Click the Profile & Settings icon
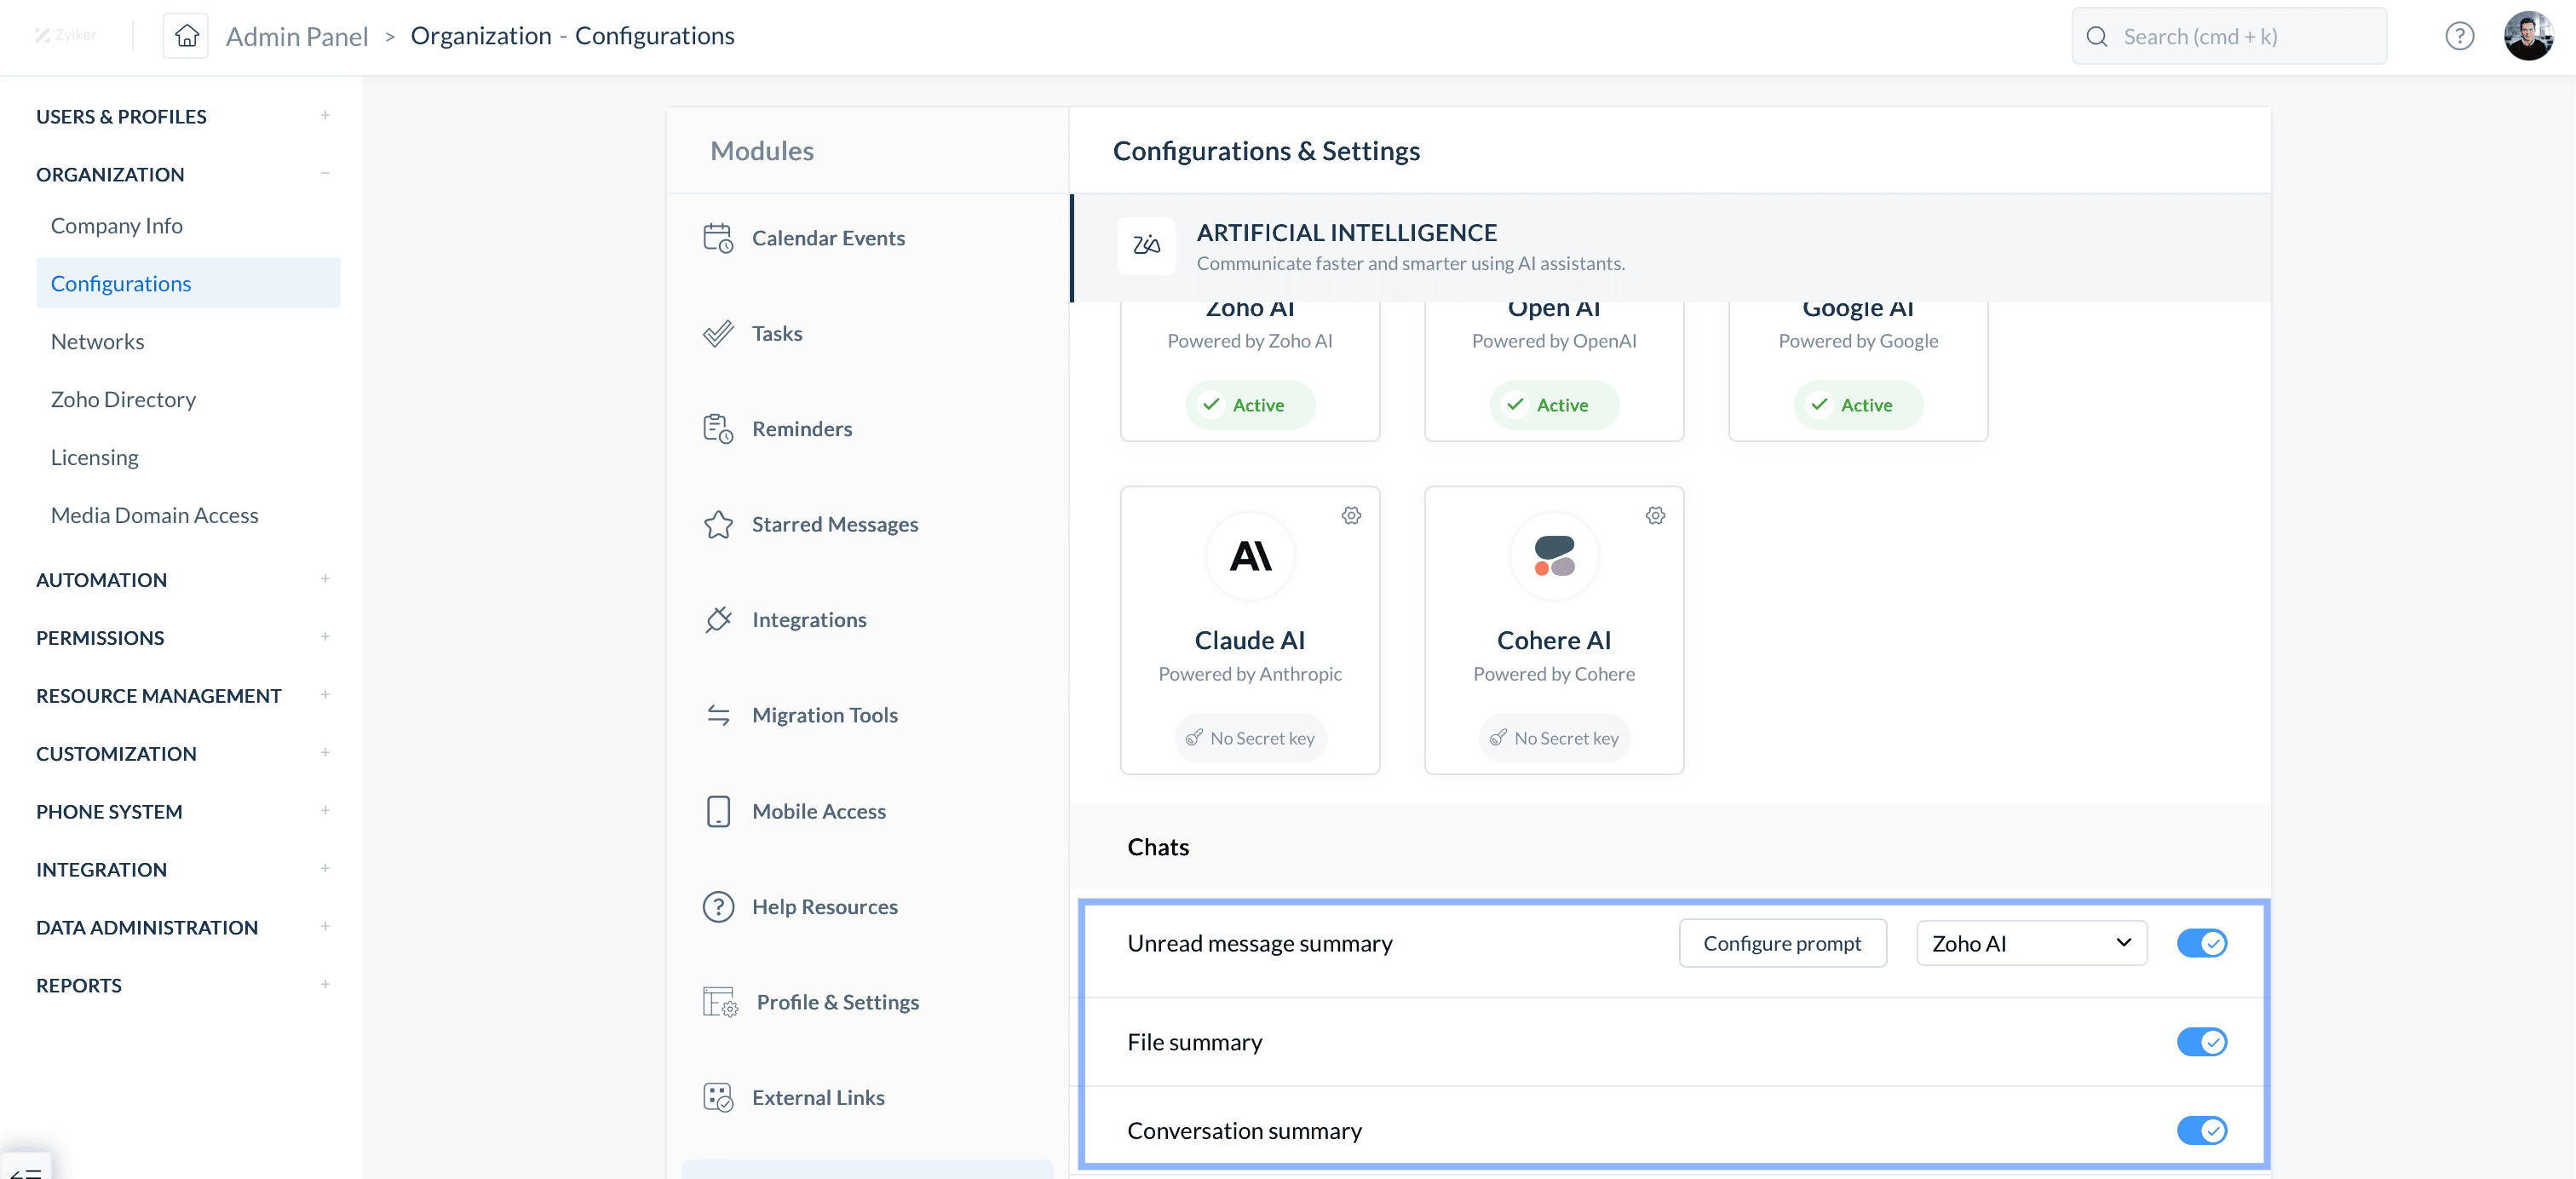Viewport: 2576px width, 1179px height. pos(720,1002)
